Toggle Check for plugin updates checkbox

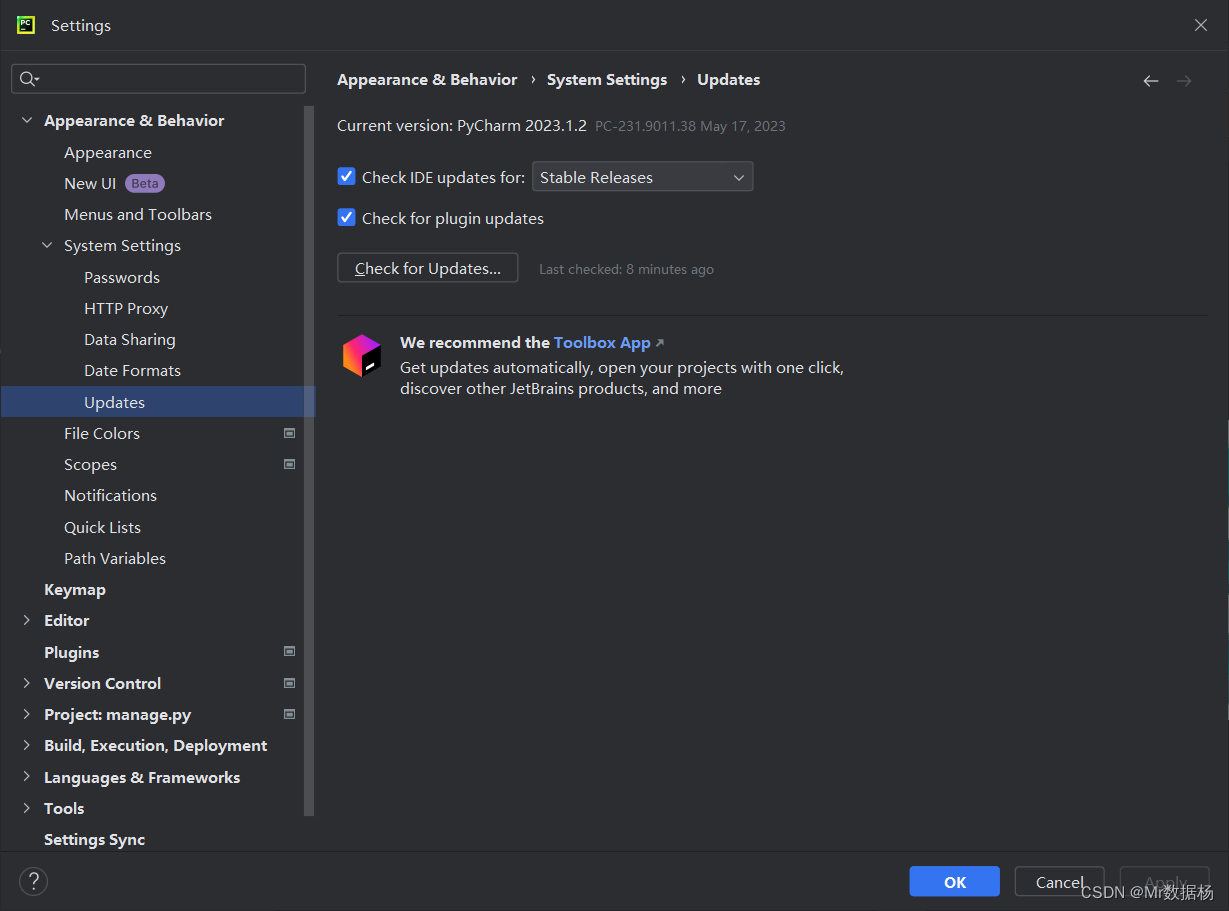point(346,217)
